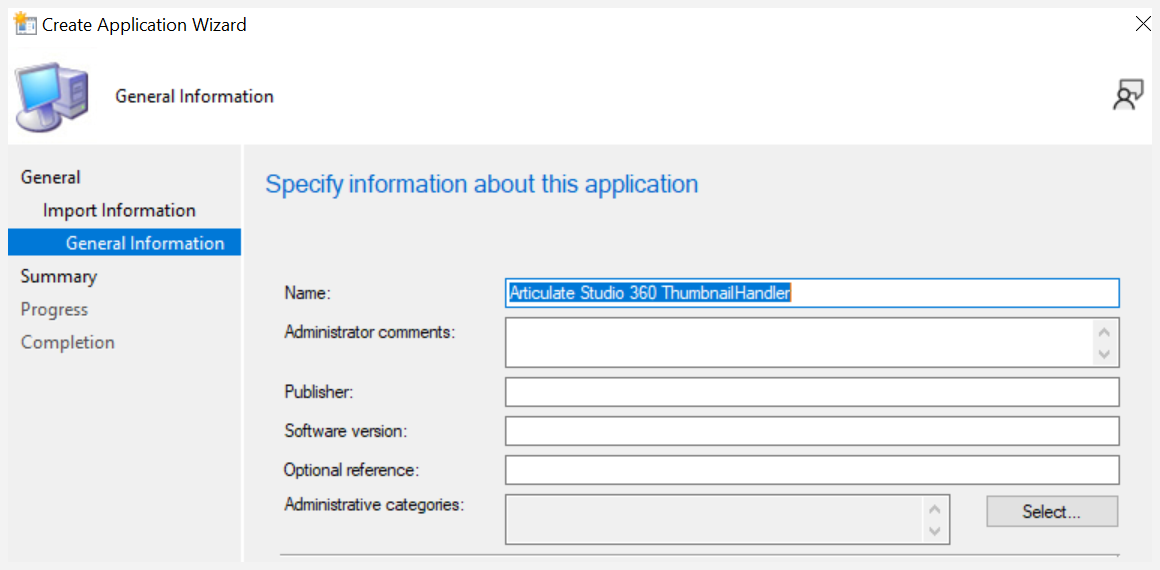
Task: Click the computer icon beside General Information
Action: coord(52,96)
